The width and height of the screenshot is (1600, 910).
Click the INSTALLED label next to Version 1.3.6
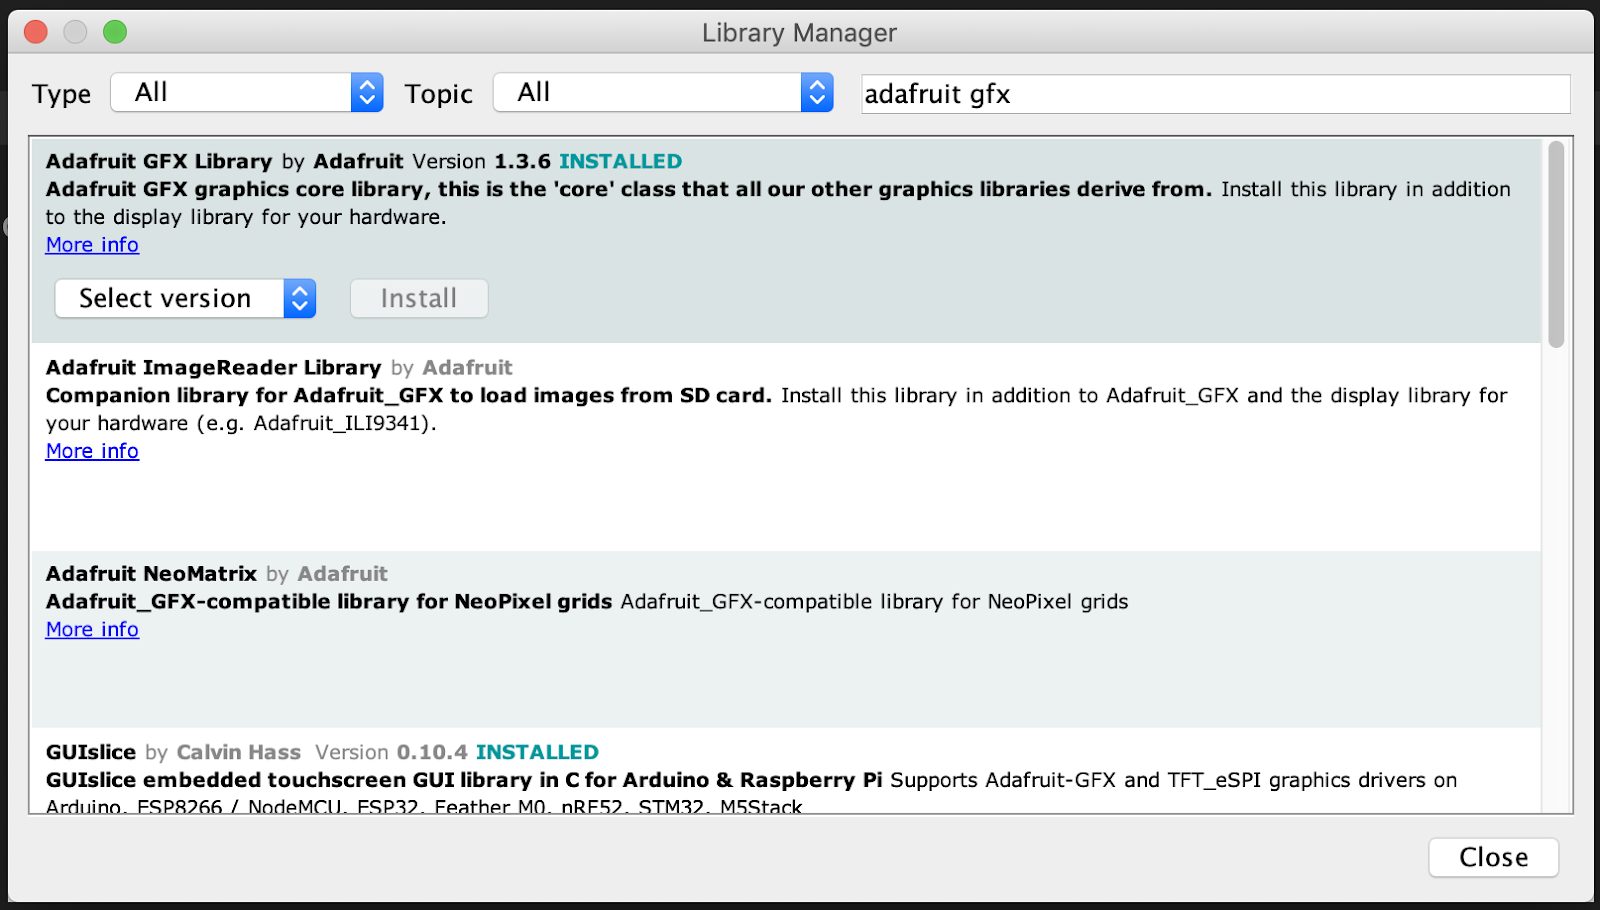(x=620, y=162)
